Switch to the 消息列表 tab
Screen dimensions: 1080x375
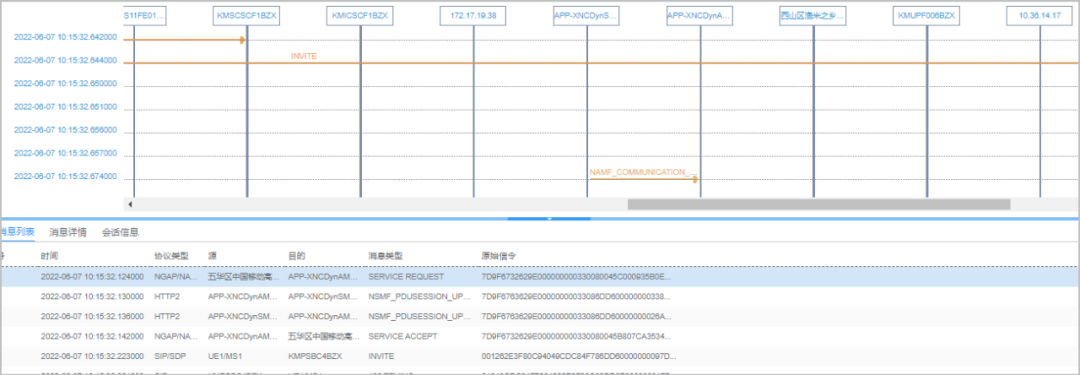pos(17,232)
